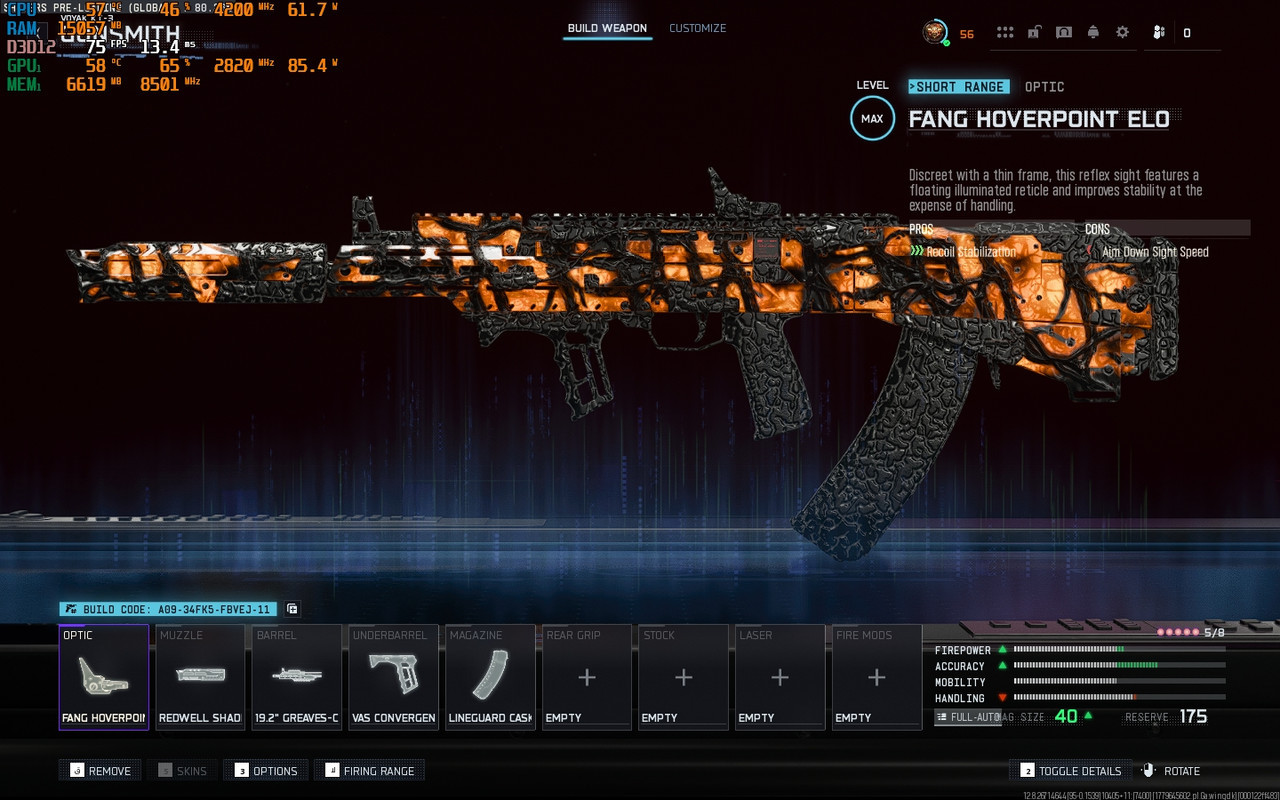Go to the Firing Range
The width and height of the screenshot is (1280, 800).
tap(369, 771)
